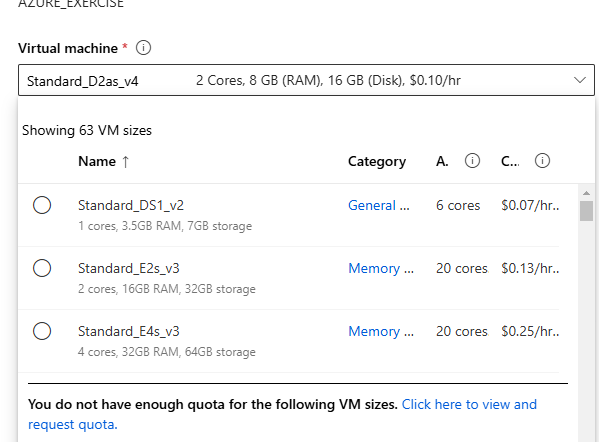Viewport: 599px width, 442px height.
Task: Open the Standard_D2as_v4 combo box
Action: [x=306, y=80]
